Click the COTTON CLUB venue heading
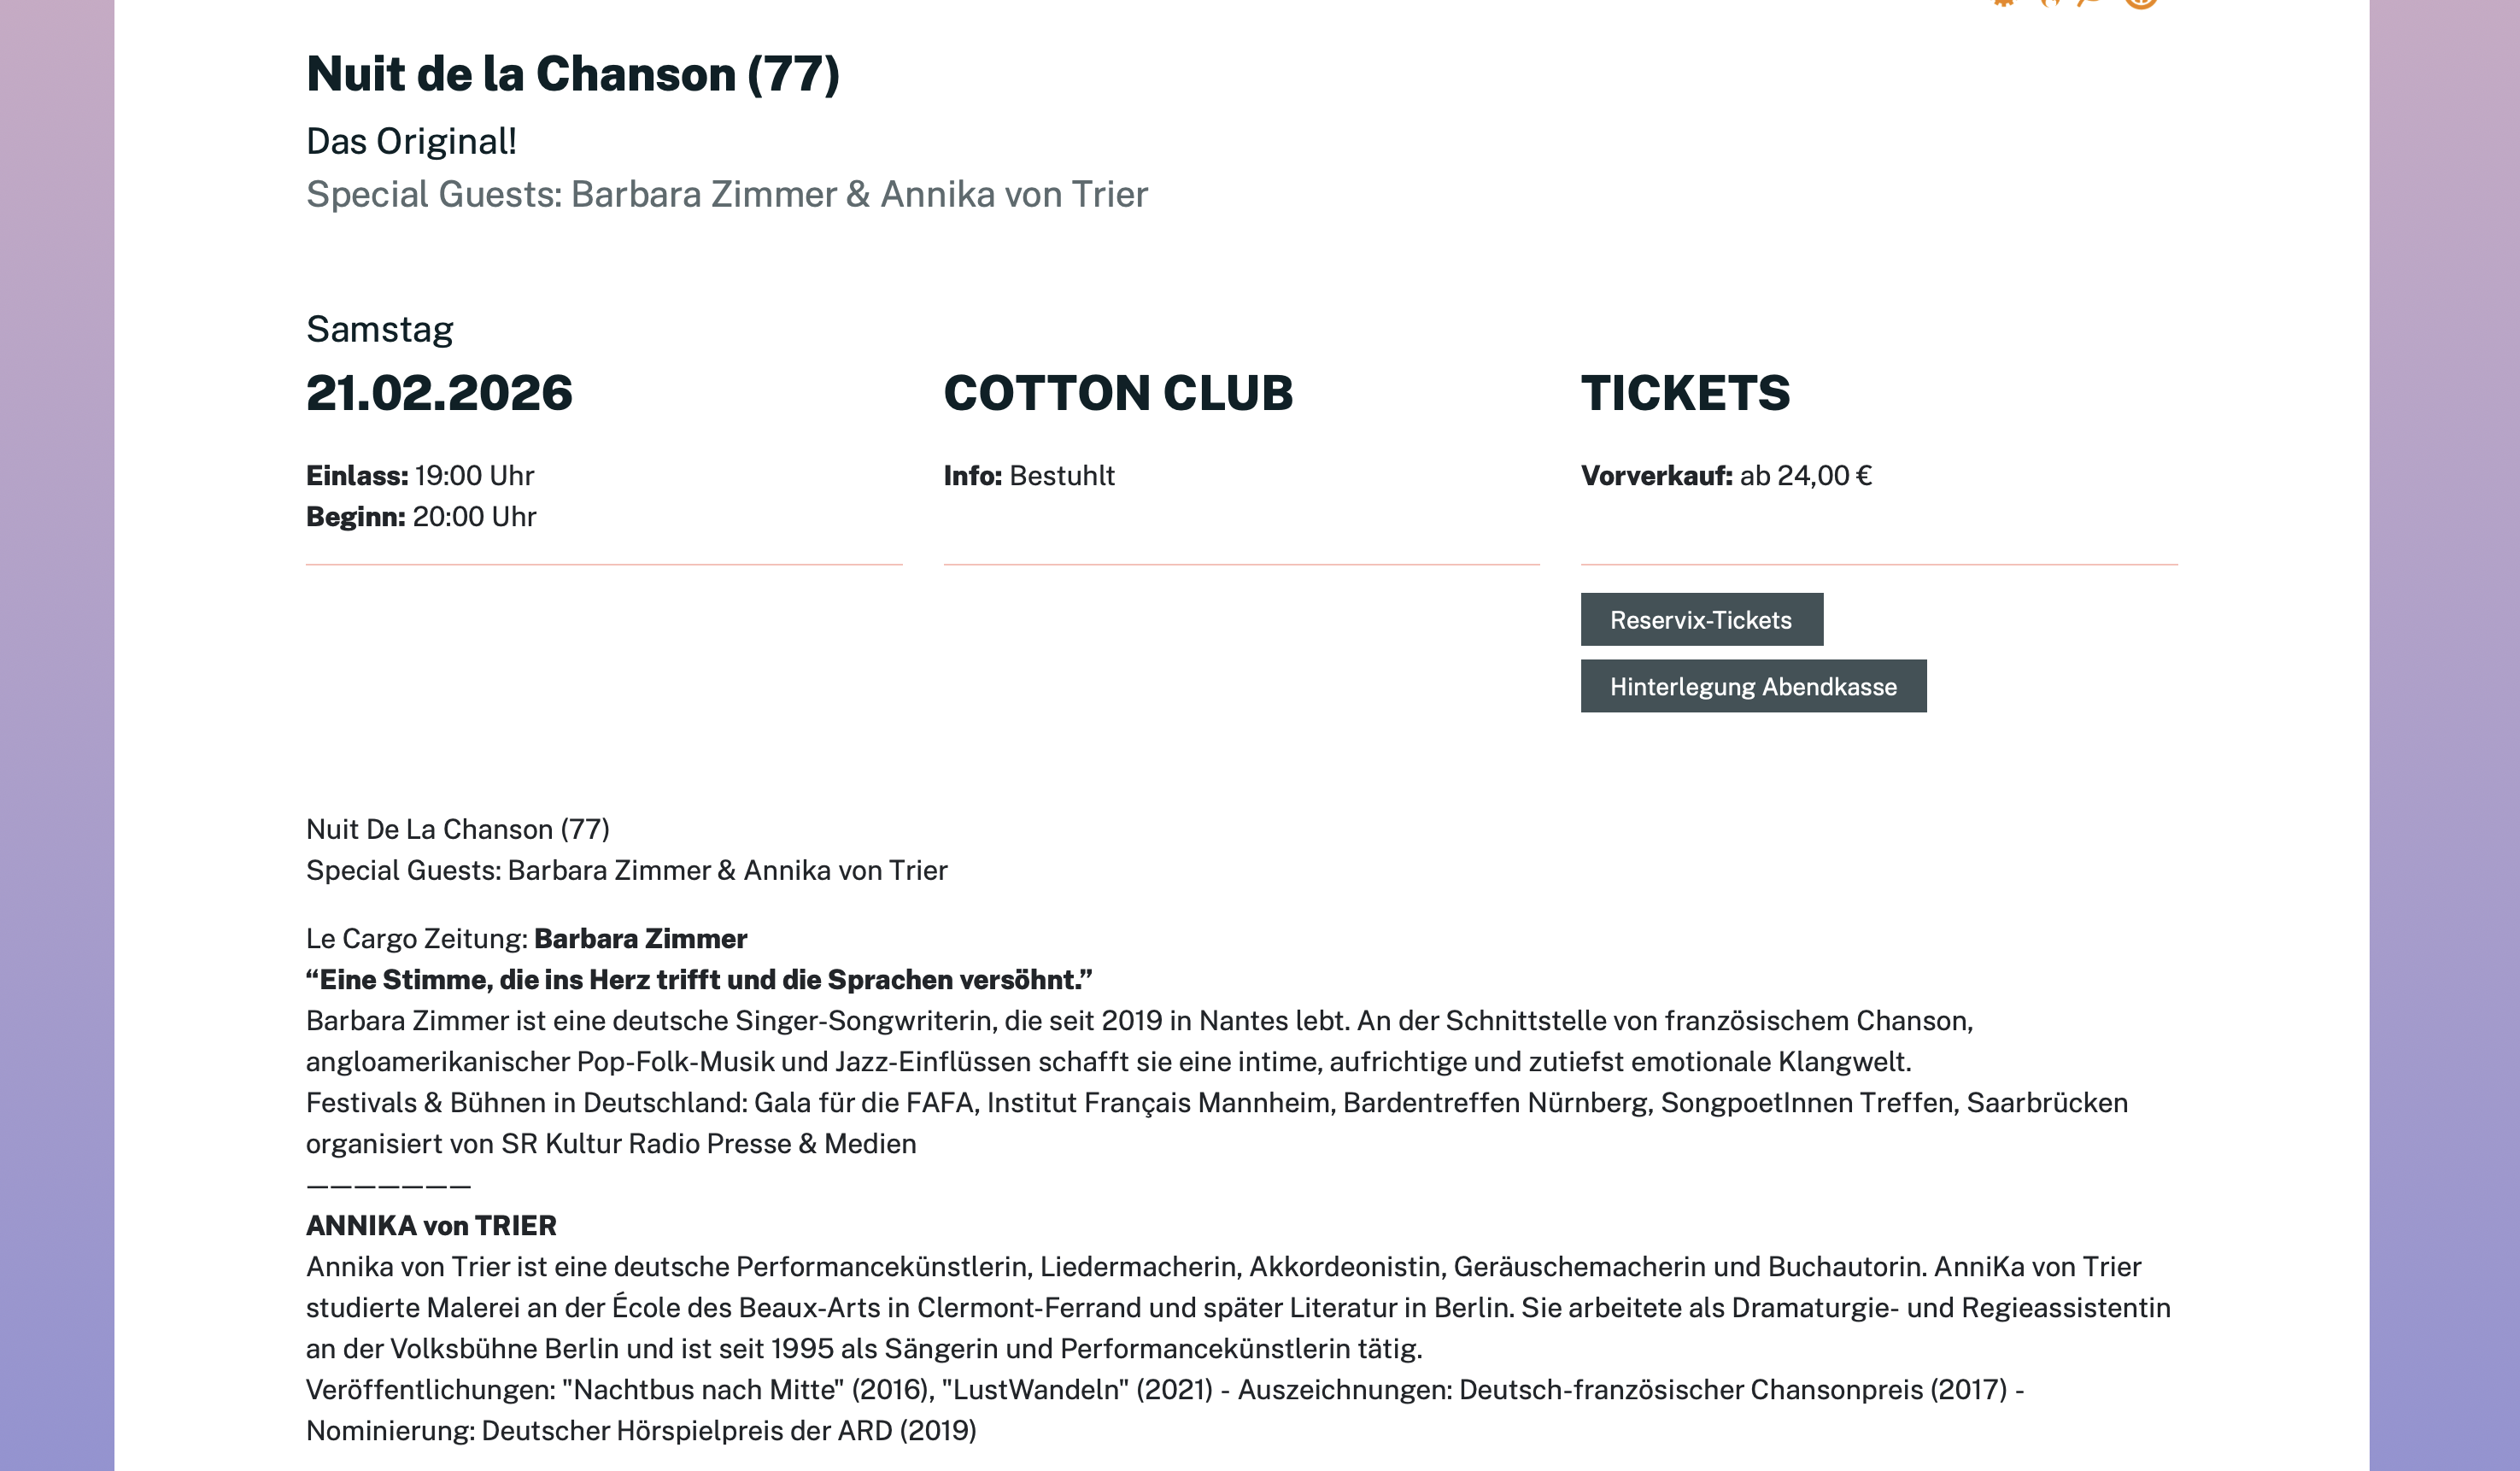Viewport: 2520px width, 1471px height. (1117, 392)
